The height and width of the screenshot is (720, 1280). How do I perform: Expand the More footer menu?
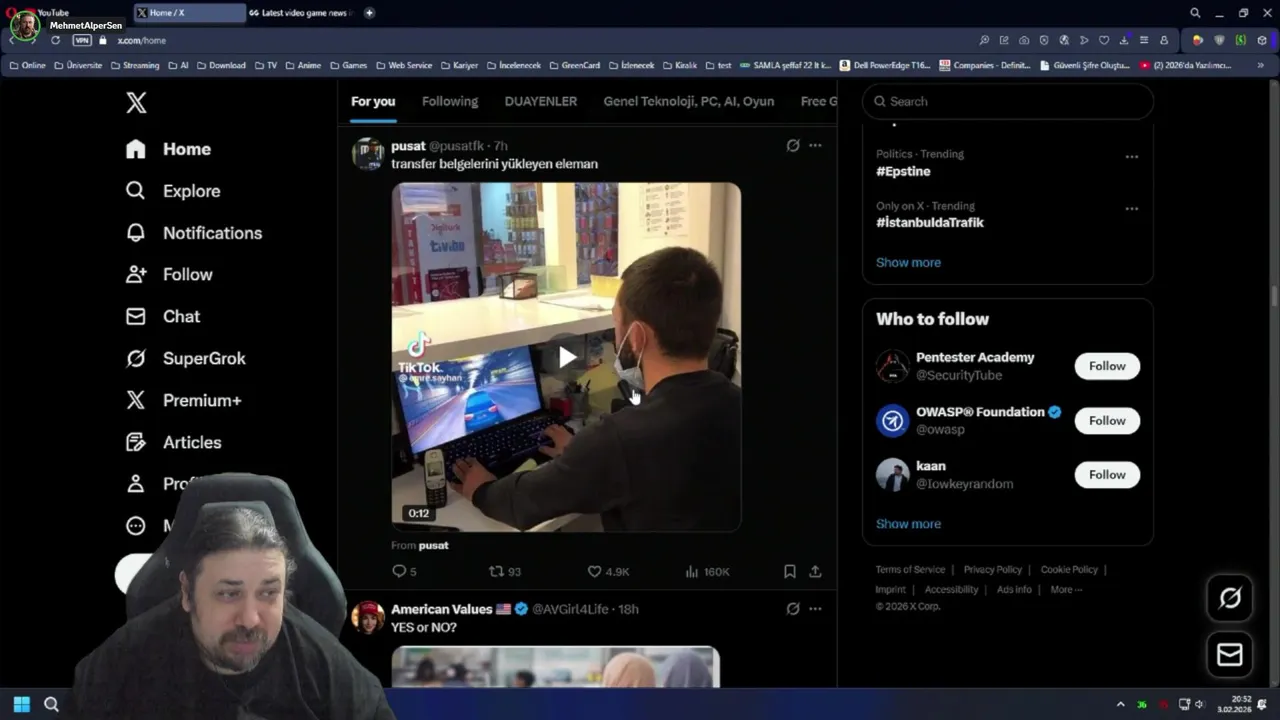[1066, 590]
